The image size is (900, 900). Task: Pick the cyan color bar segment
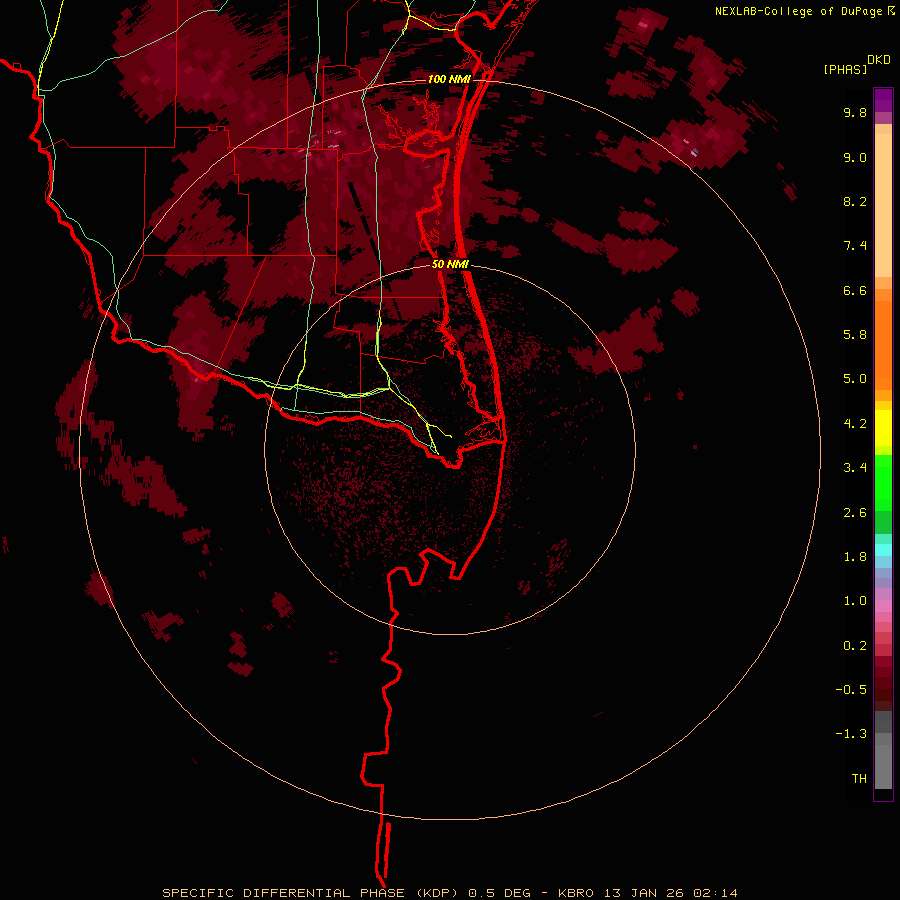[x=883, y=550]
